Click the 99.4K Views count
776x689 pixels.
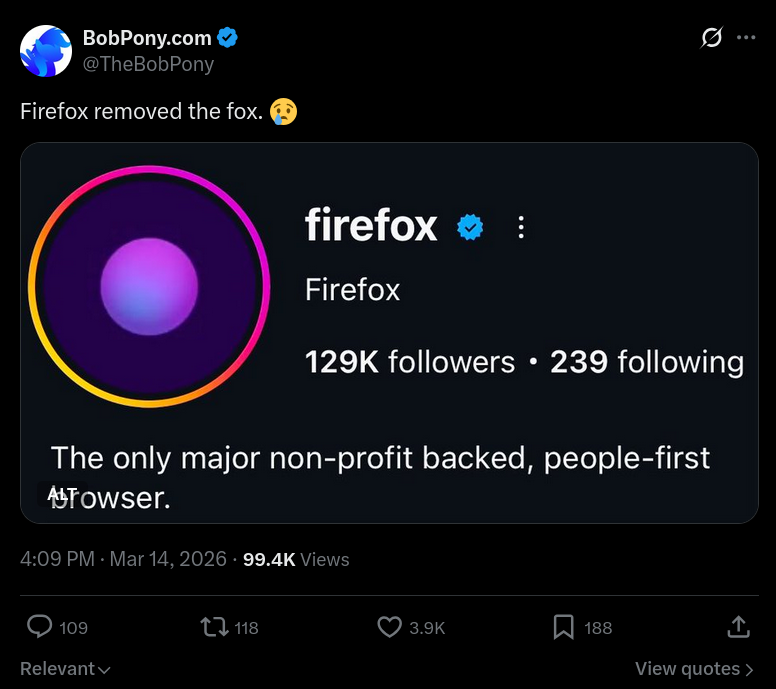coord(296,559)
